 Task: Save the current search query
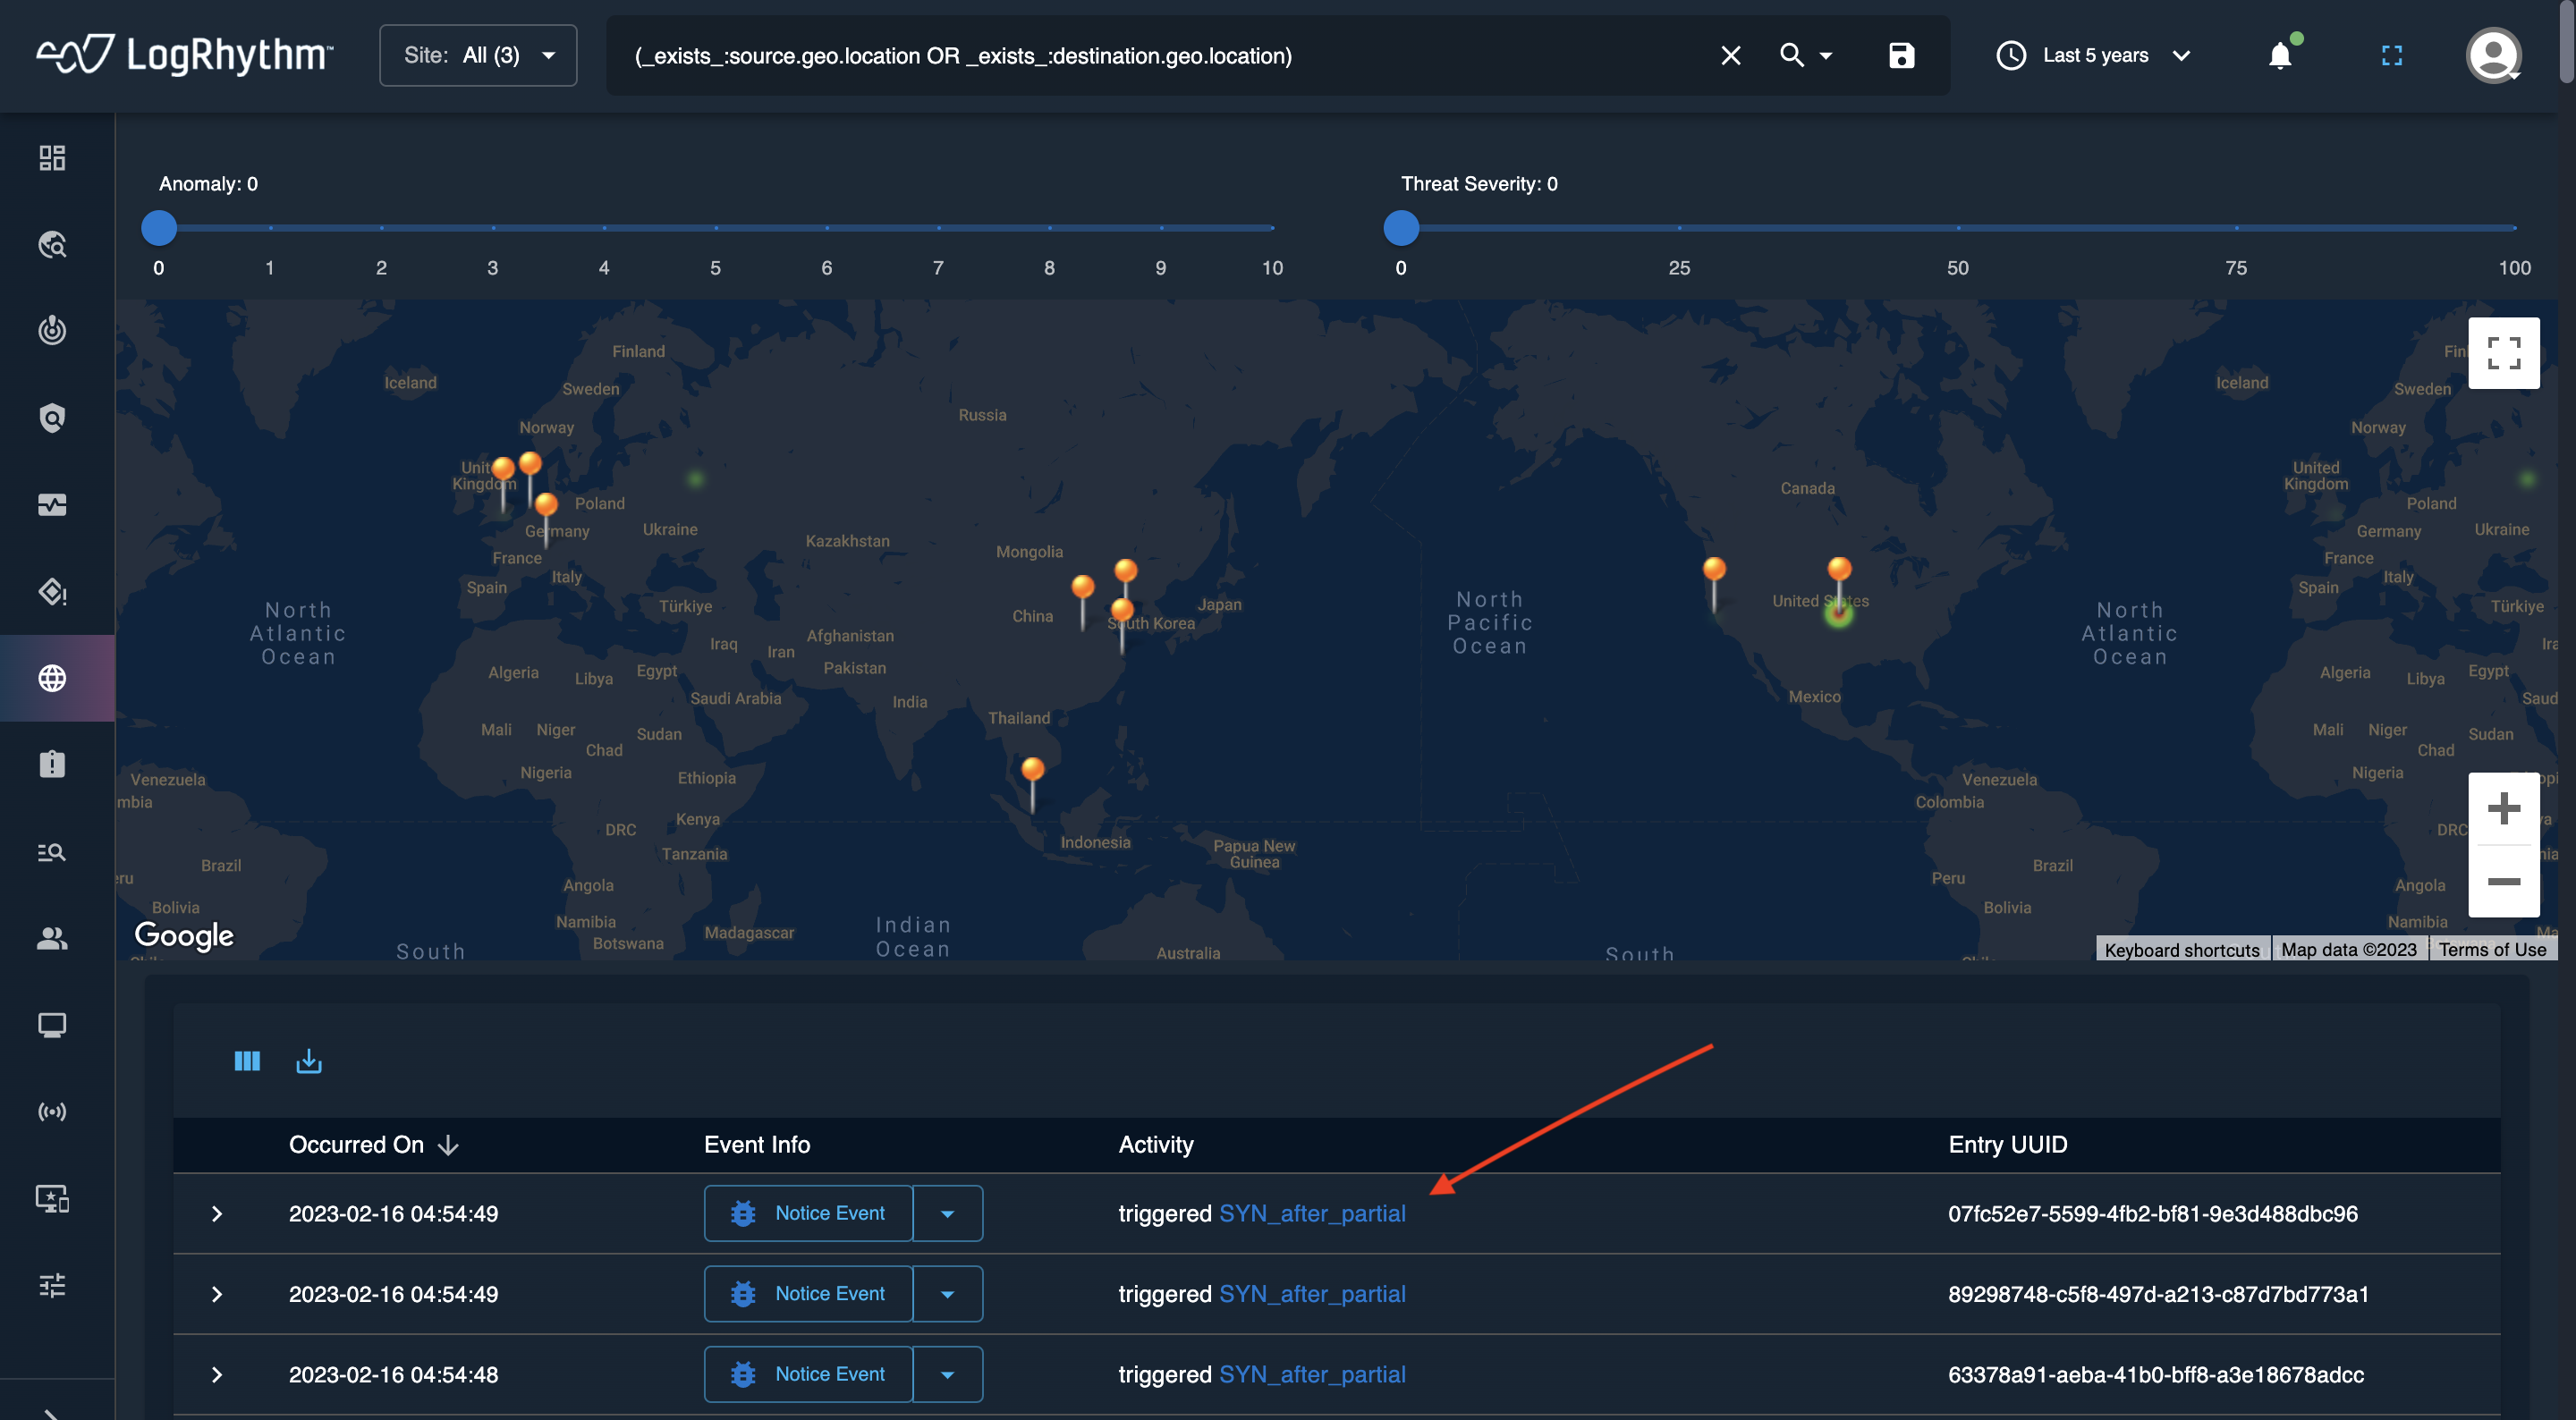click(1901, 56)
